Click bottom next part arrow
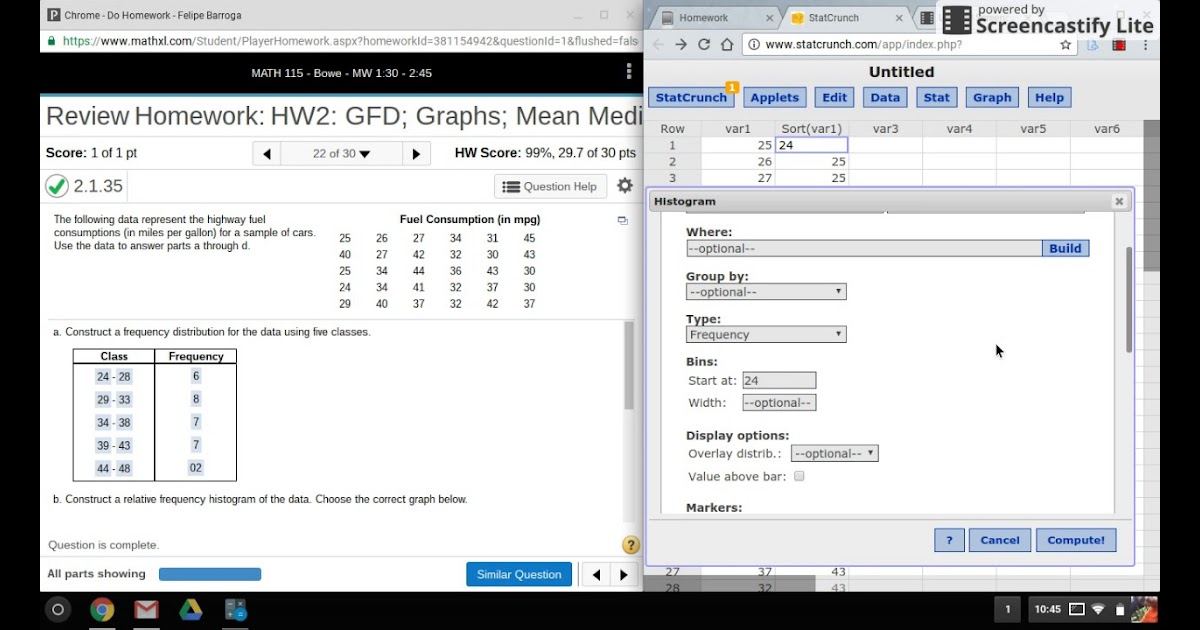 (624, 575)
